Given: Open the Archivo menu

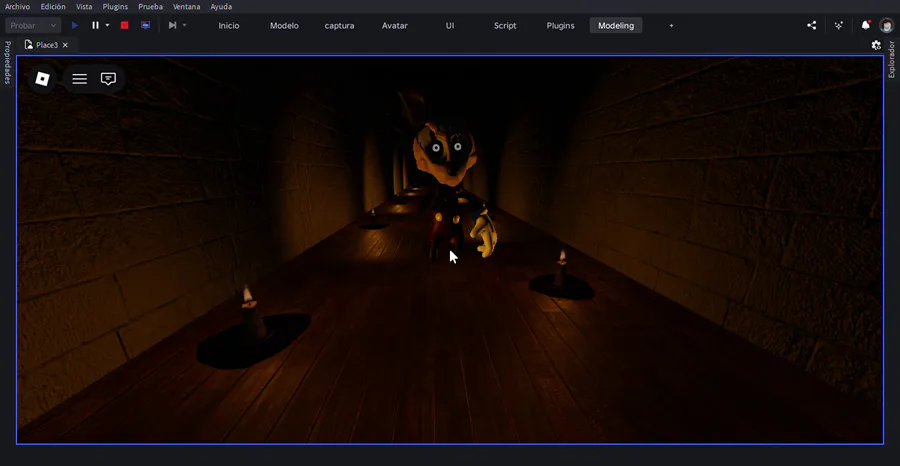Looking at the screenshot, I should [x=17, y=7].
